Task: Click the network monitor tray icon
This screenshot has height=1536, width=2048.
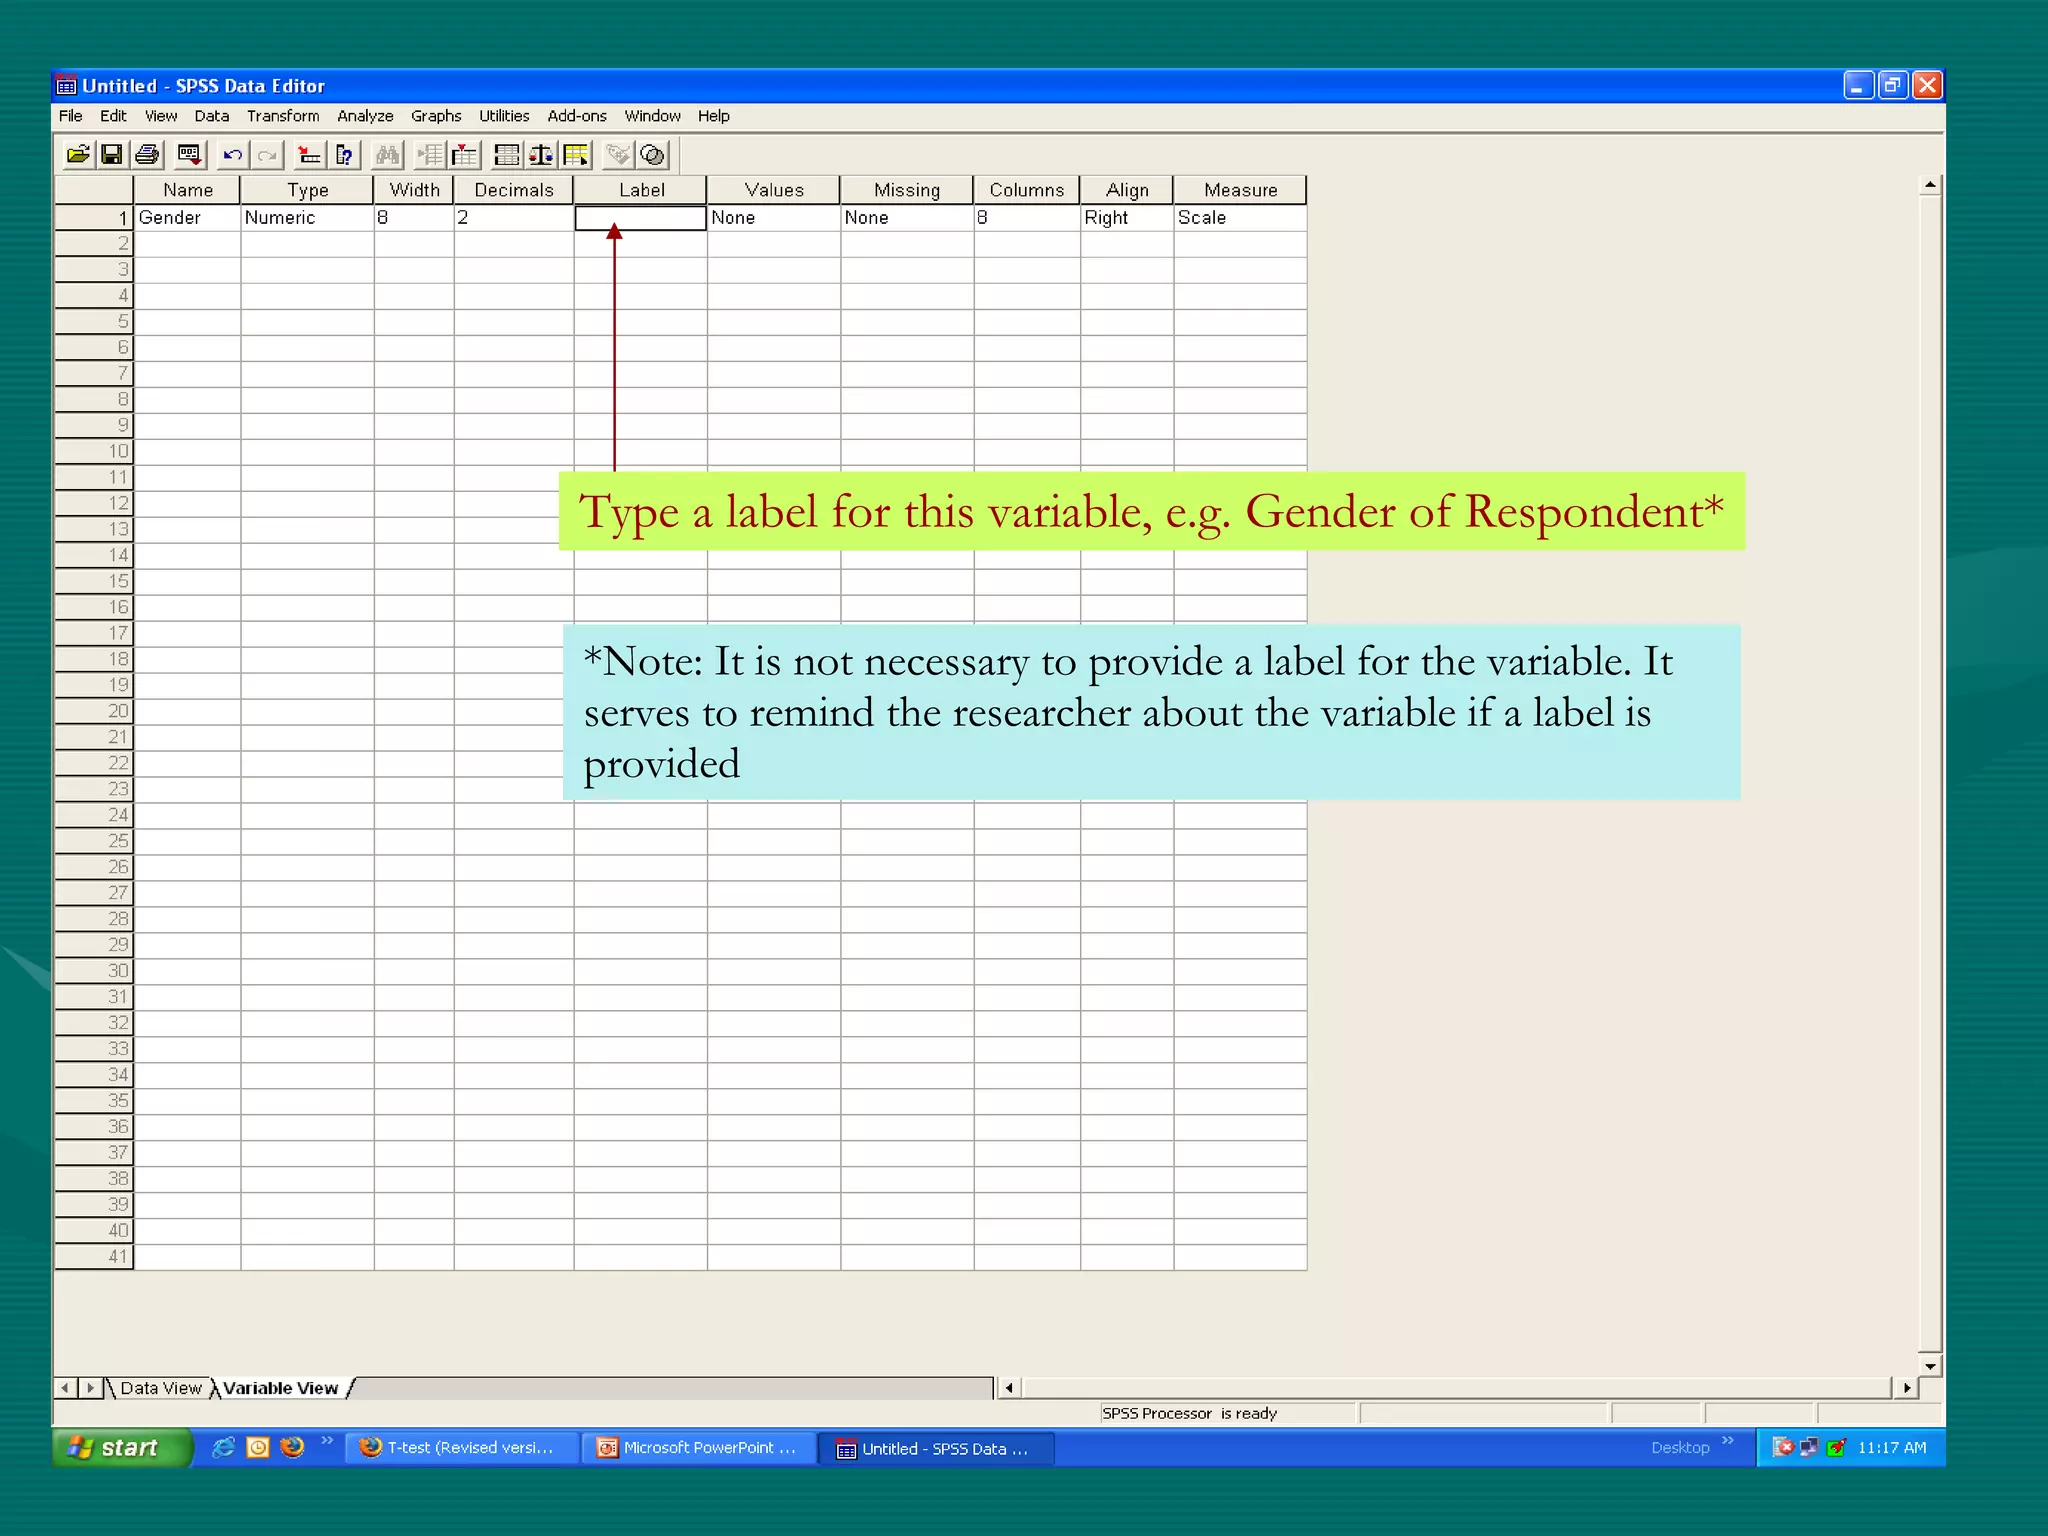Action: click(1810, 1447)
